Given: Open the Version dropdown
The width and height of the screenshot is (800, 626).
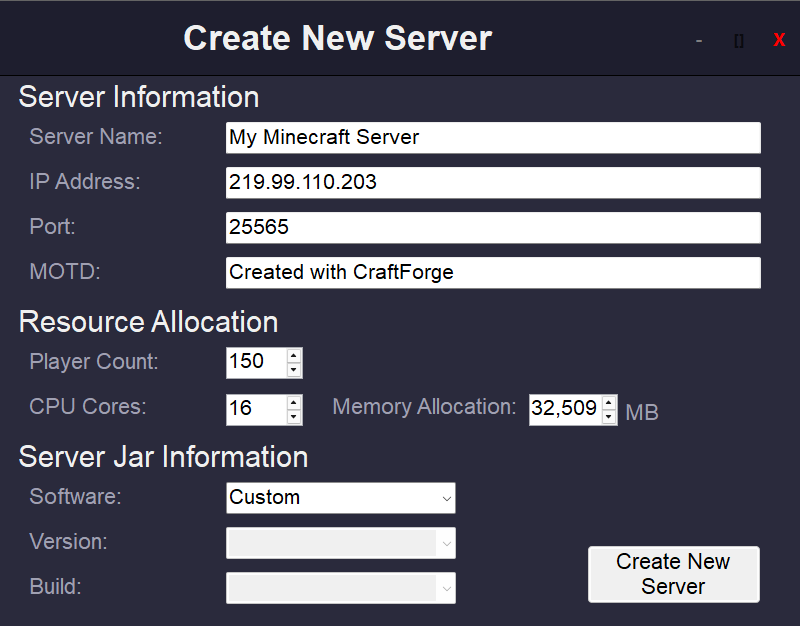Looking at the screenshot, I should coord(341,543).
